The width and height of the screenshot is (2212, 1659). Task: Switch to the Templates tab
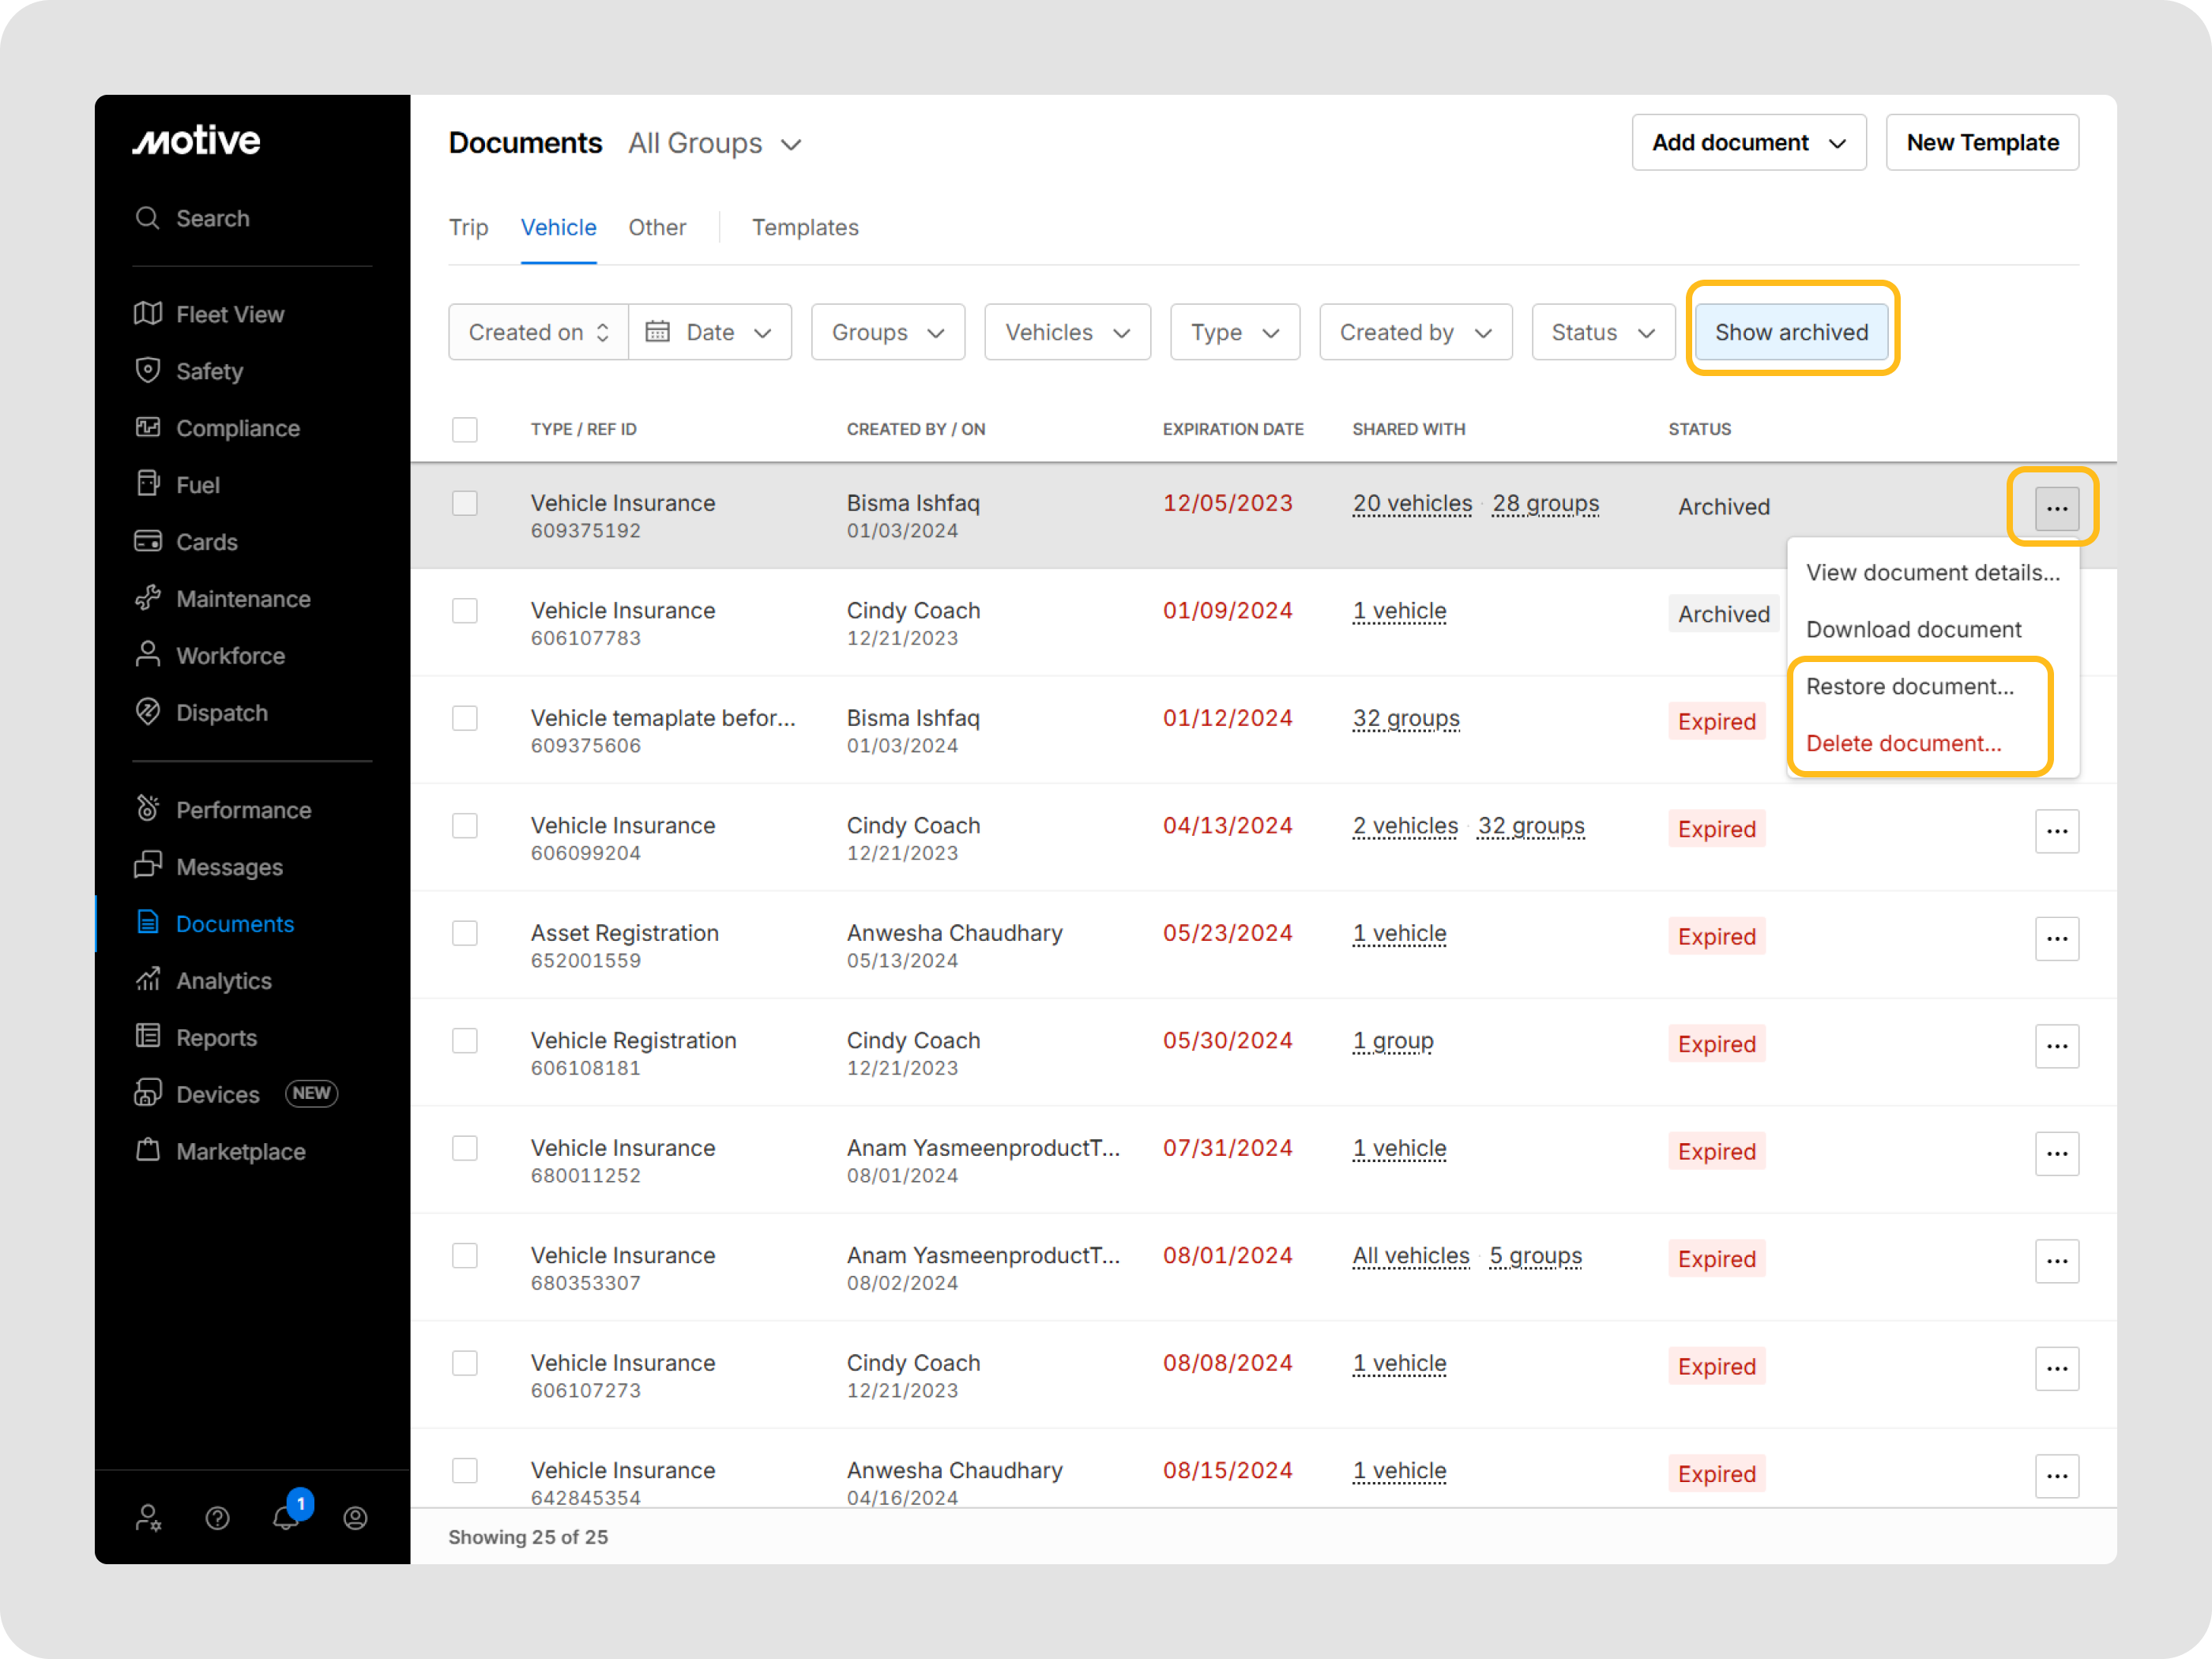pyautogui.click(x=805, y=227)
